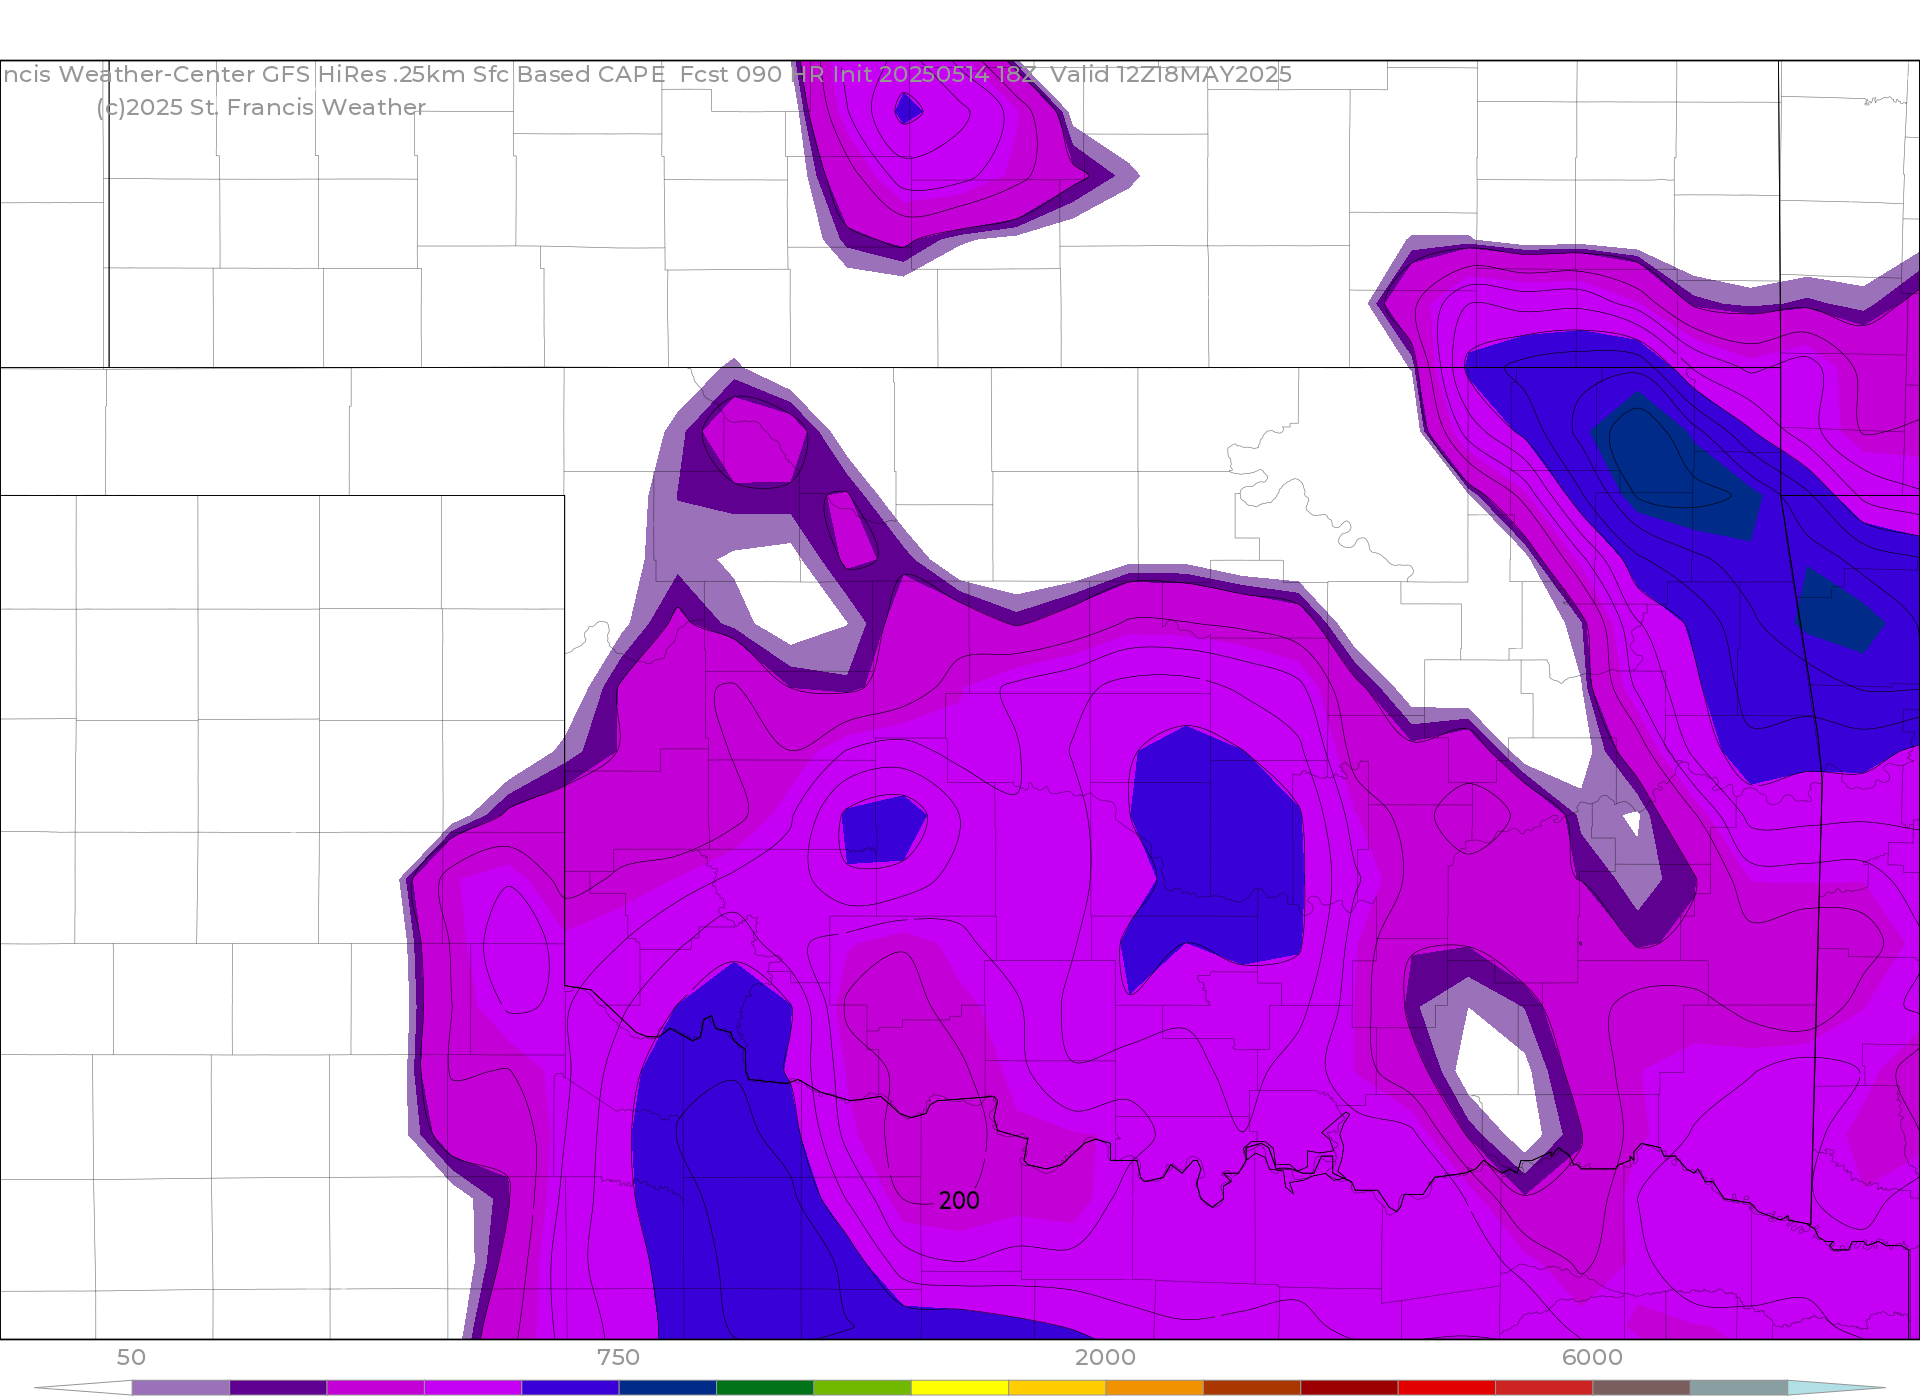Viewport: 1920px width, 1400px height.
Task: Click the 750 legend value
Action: coord(618,1357)
